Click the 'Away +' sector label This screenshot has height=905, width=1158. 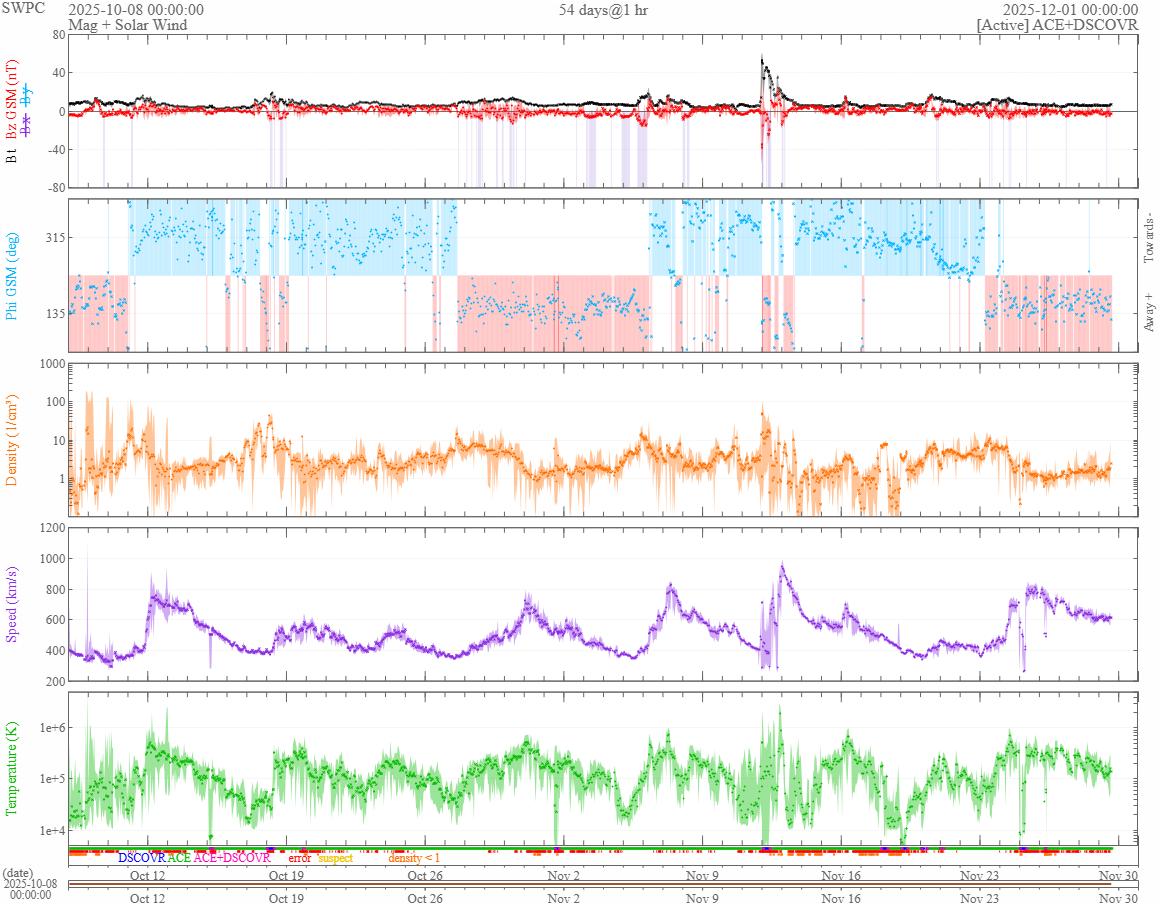coord(1148,313)
